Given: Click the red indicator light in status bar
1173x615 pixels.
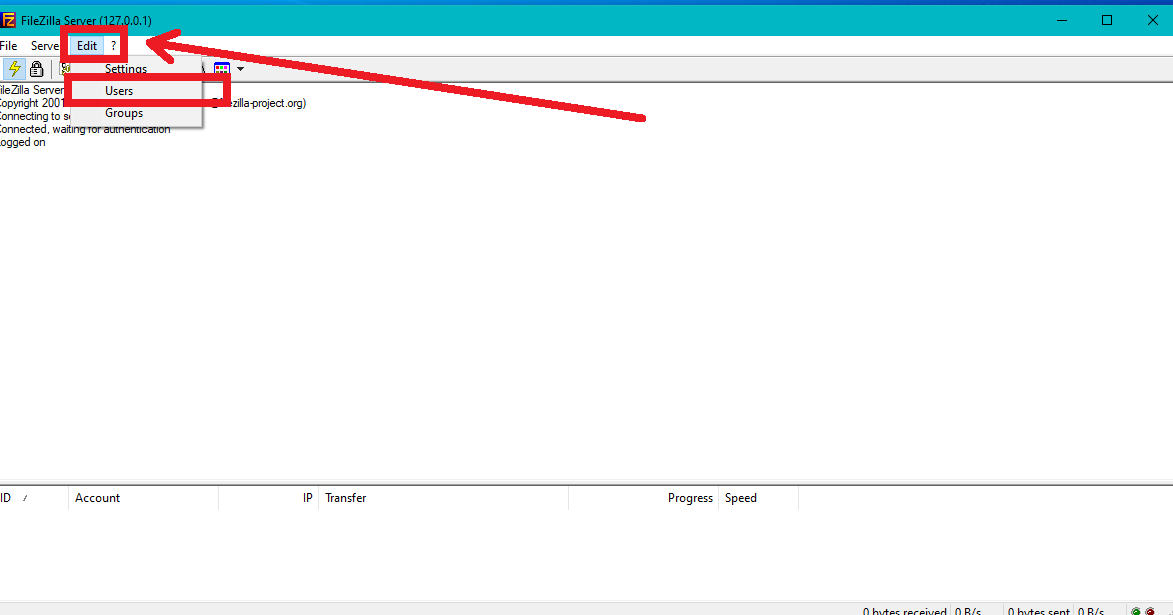Looking at the screenshot, I should point(1150,611).
